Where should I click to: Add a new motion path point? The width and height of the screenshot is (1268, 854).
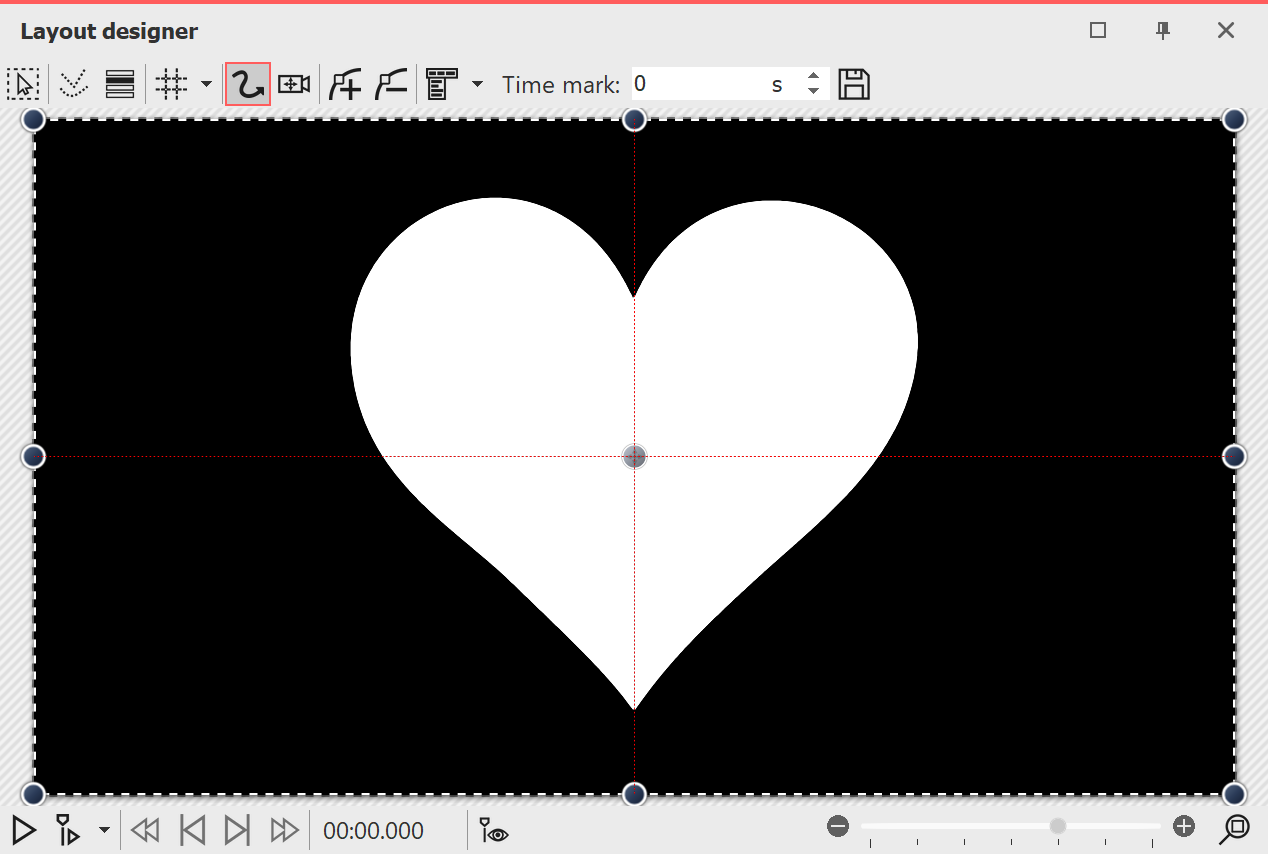pyautogui.click(x=345, y=84)
